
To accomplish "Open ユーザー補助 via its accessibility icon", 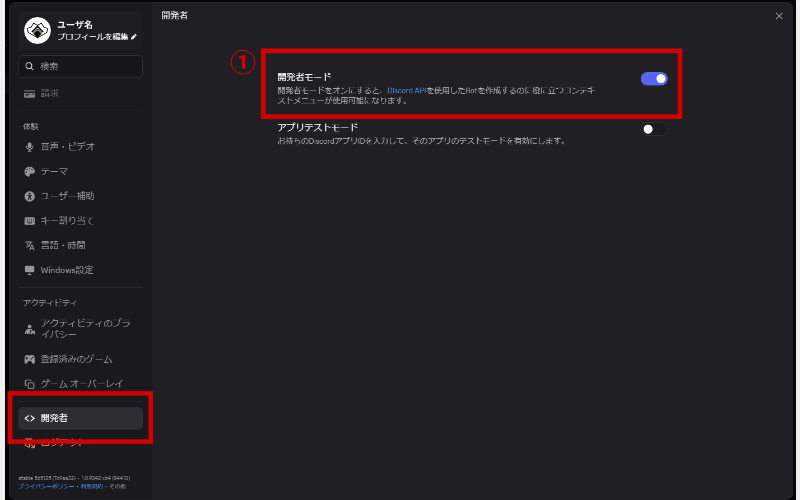I will point(30,196).
